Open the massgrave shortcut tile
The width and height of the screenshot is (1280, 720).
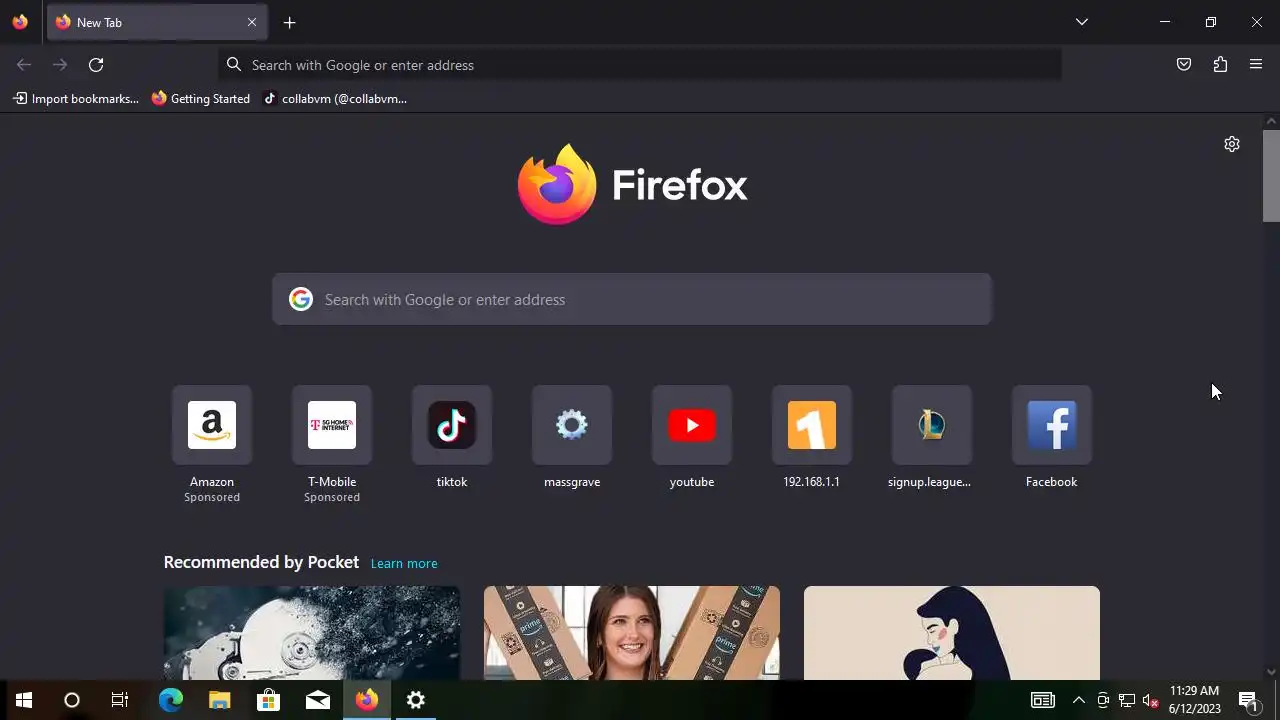[x=572, y=425]
